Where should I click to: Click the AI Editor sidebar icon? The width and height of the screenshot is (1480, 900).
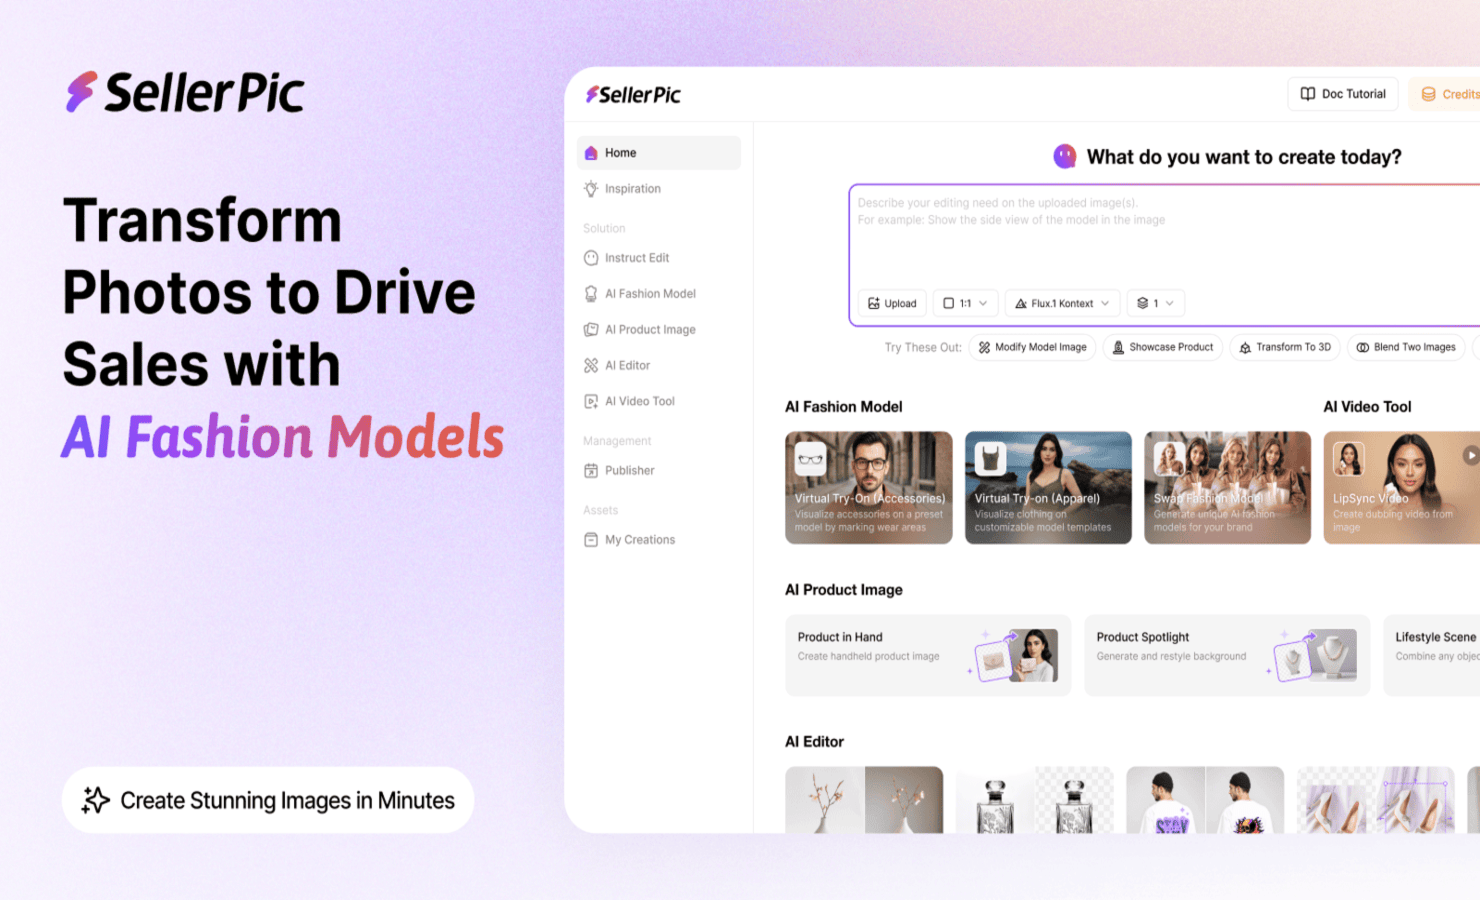(591, 366)
